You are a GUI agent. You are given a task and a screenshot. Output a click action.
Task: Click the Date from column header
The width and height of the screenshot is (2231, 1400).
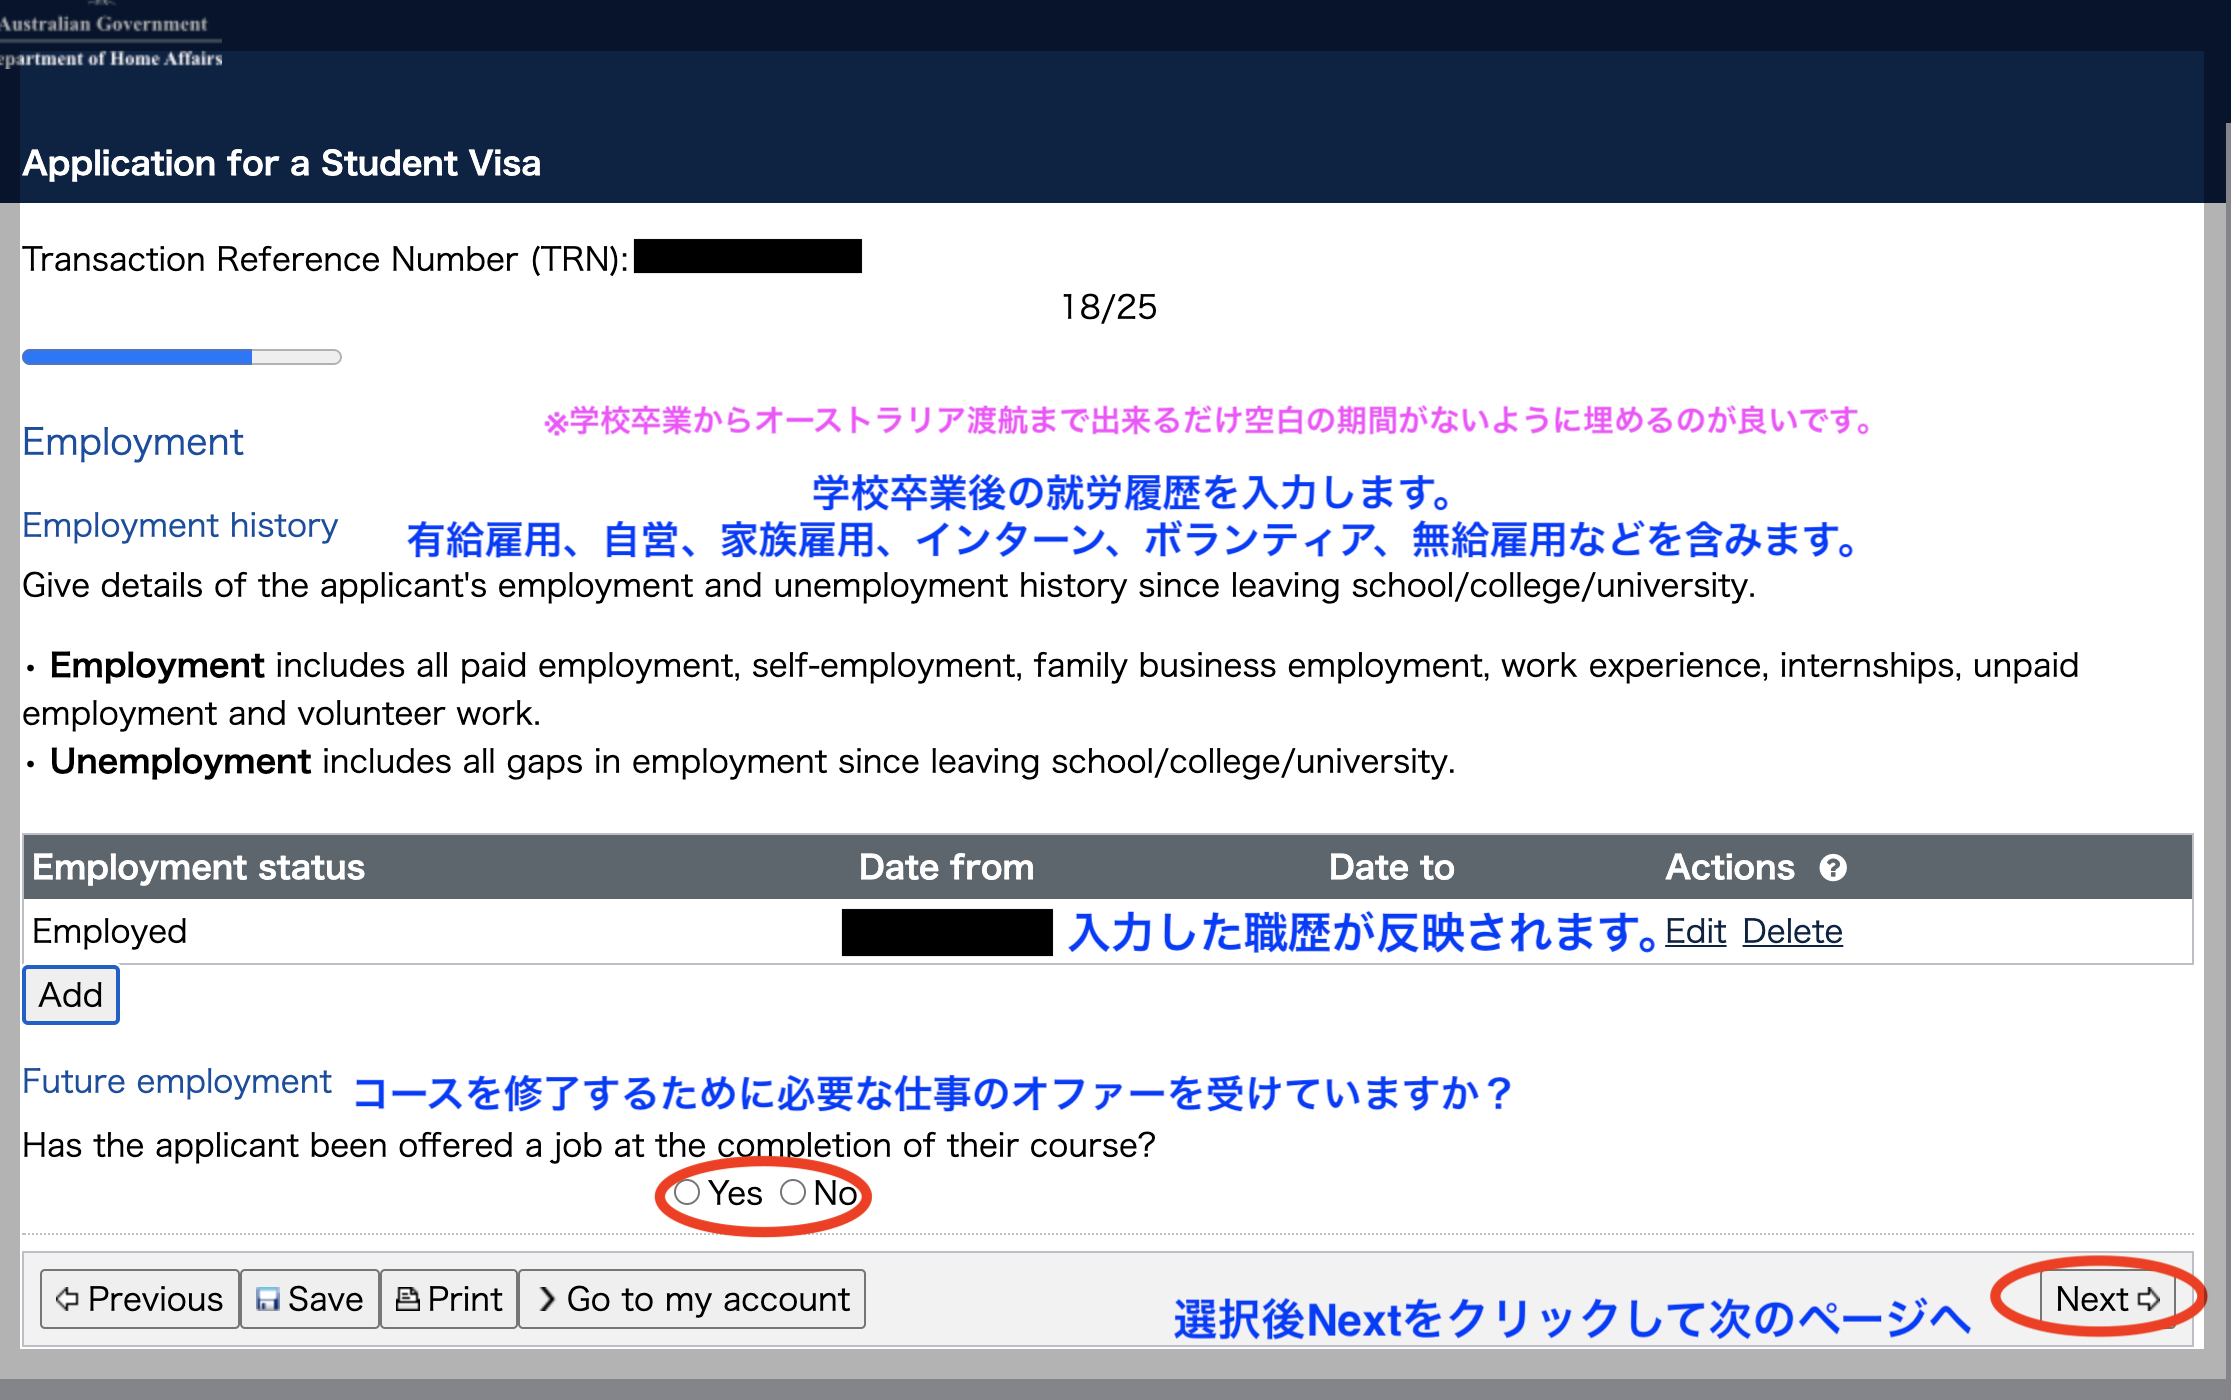tap(946, 867)
